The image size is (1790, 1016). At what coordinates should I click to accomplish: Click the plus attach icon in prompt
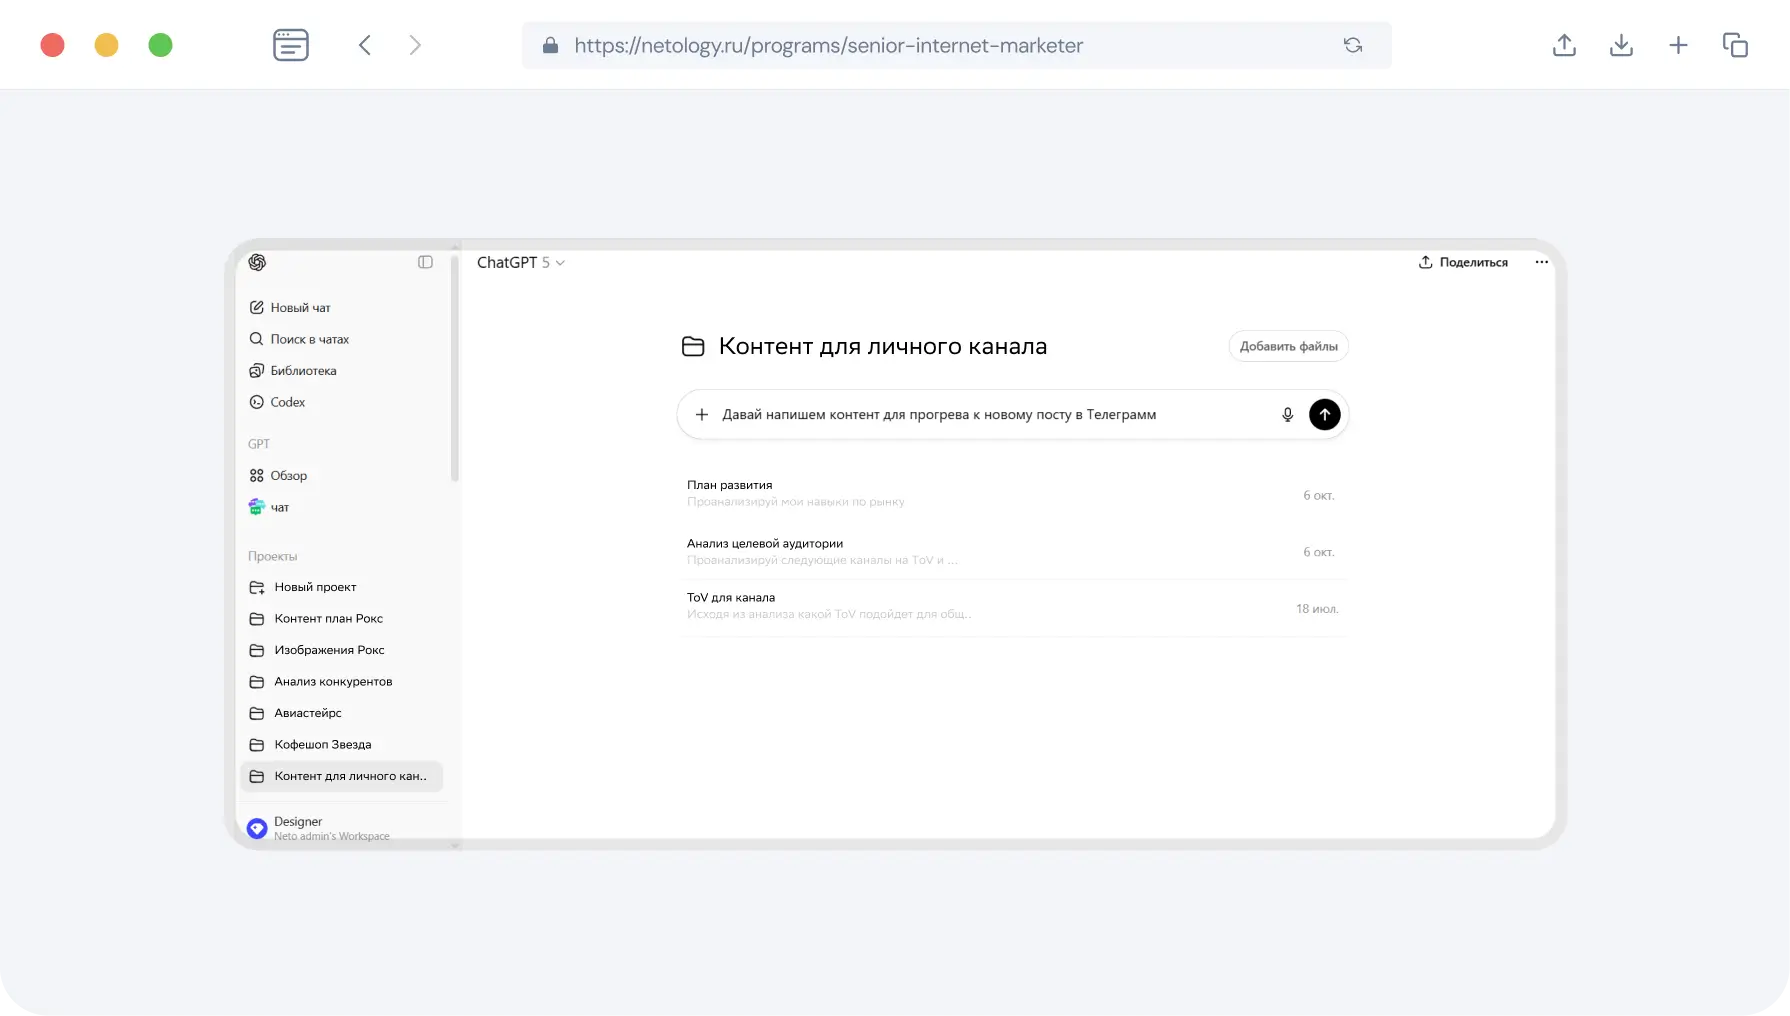point(702,415)
